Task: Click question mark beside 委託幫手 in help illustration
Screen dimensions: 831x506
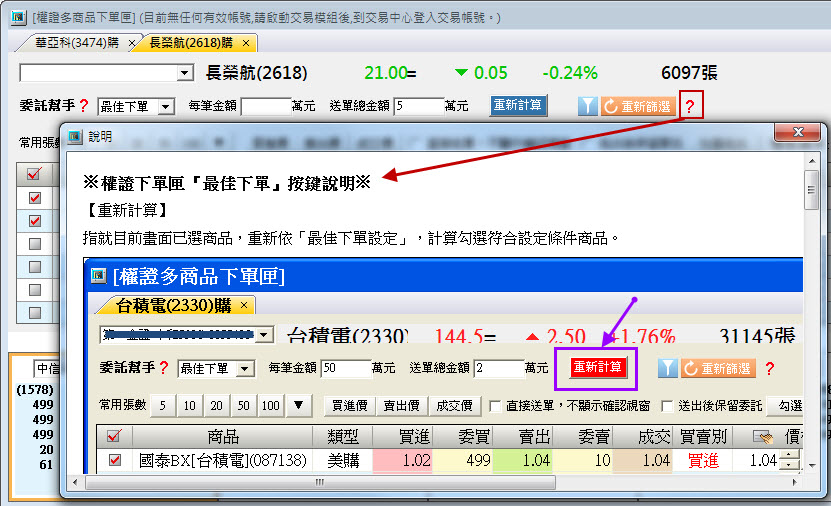Action: click(x=164, y=368)
